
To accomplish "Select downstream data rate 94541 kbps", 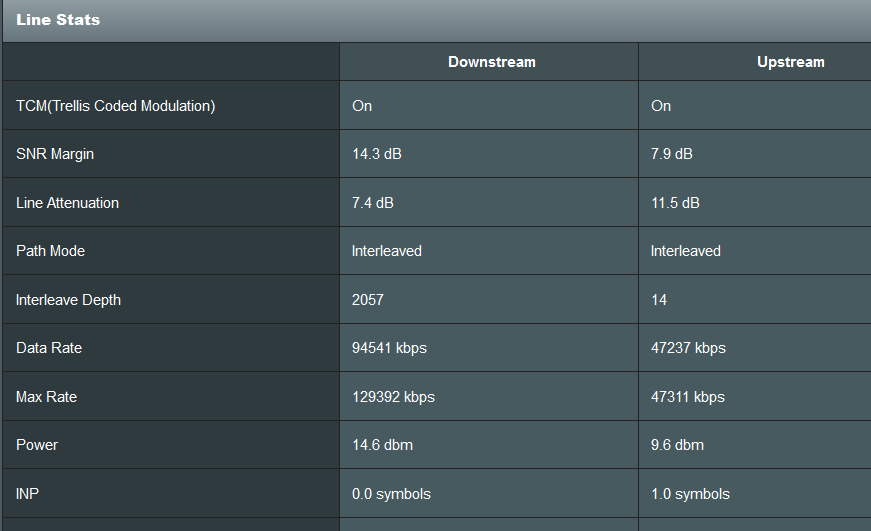I will (x=389, y=348).
